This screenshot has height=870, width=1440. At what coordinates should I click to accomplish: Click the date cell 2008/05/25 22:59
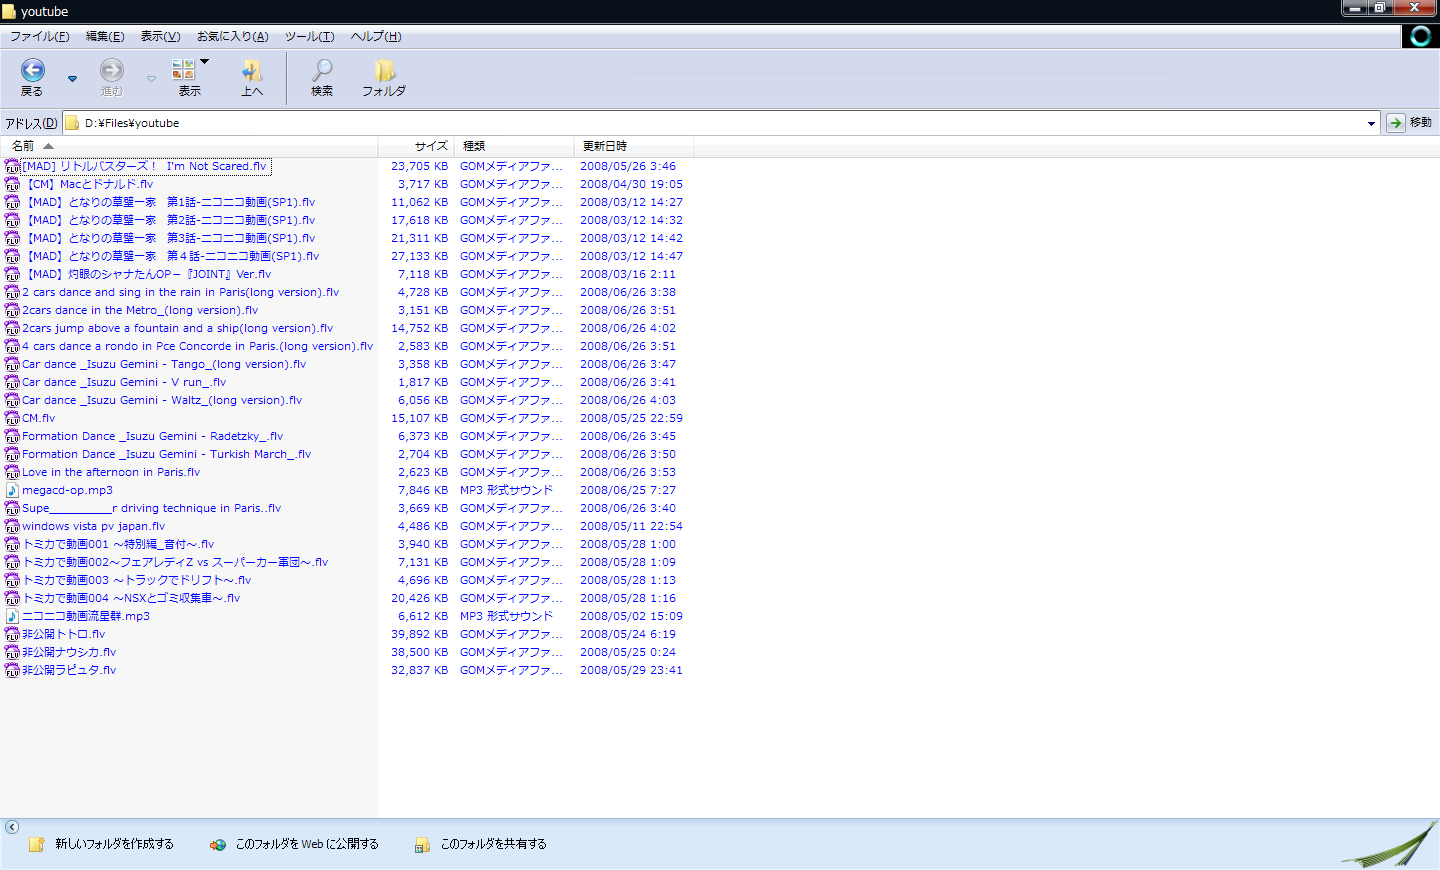[631, 418]
